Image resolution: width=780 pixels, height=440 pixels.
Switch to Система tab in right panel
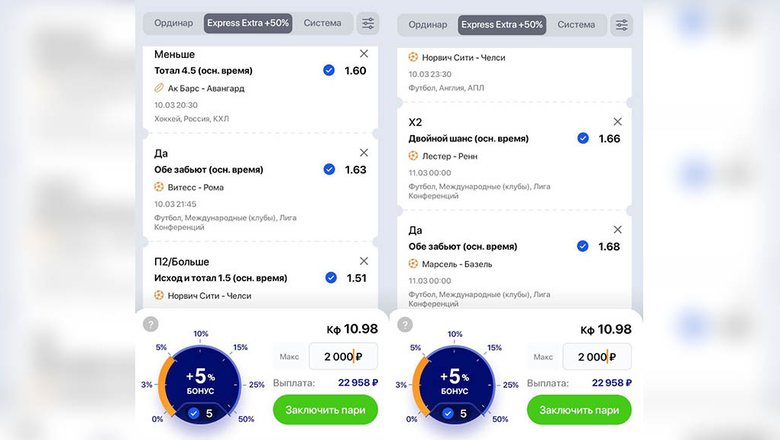pos(576,24)
